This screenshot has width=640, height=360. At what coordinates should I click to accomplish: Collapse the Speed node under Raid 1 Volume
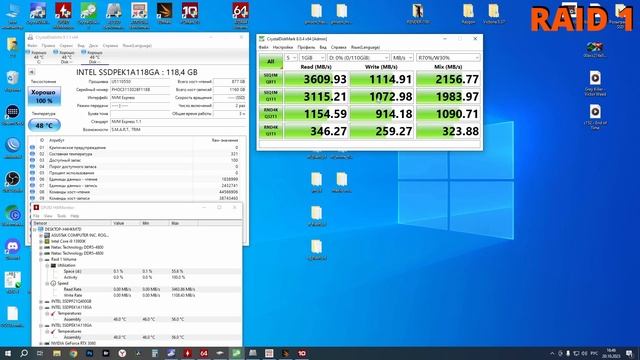click(47, 283)
